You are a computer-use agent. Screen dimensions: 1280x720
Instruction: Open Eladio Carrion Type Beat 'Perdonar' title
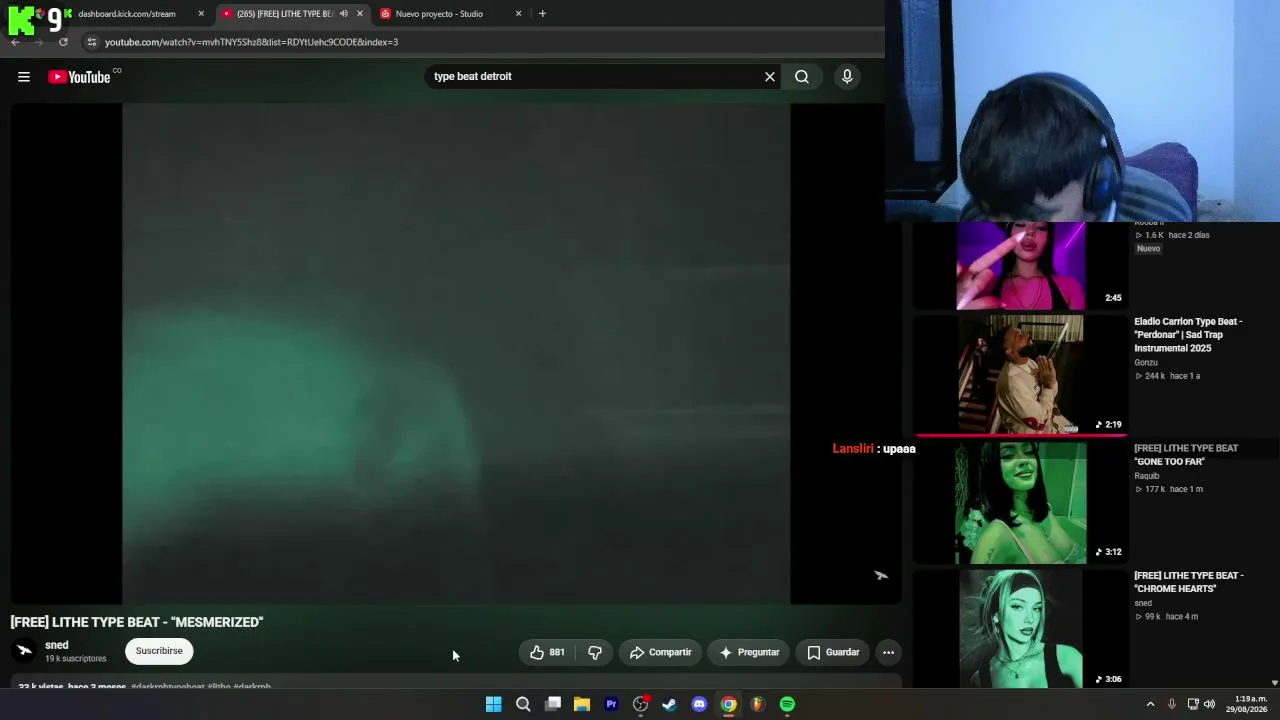pyautogui.click(x=1188, y=335)
